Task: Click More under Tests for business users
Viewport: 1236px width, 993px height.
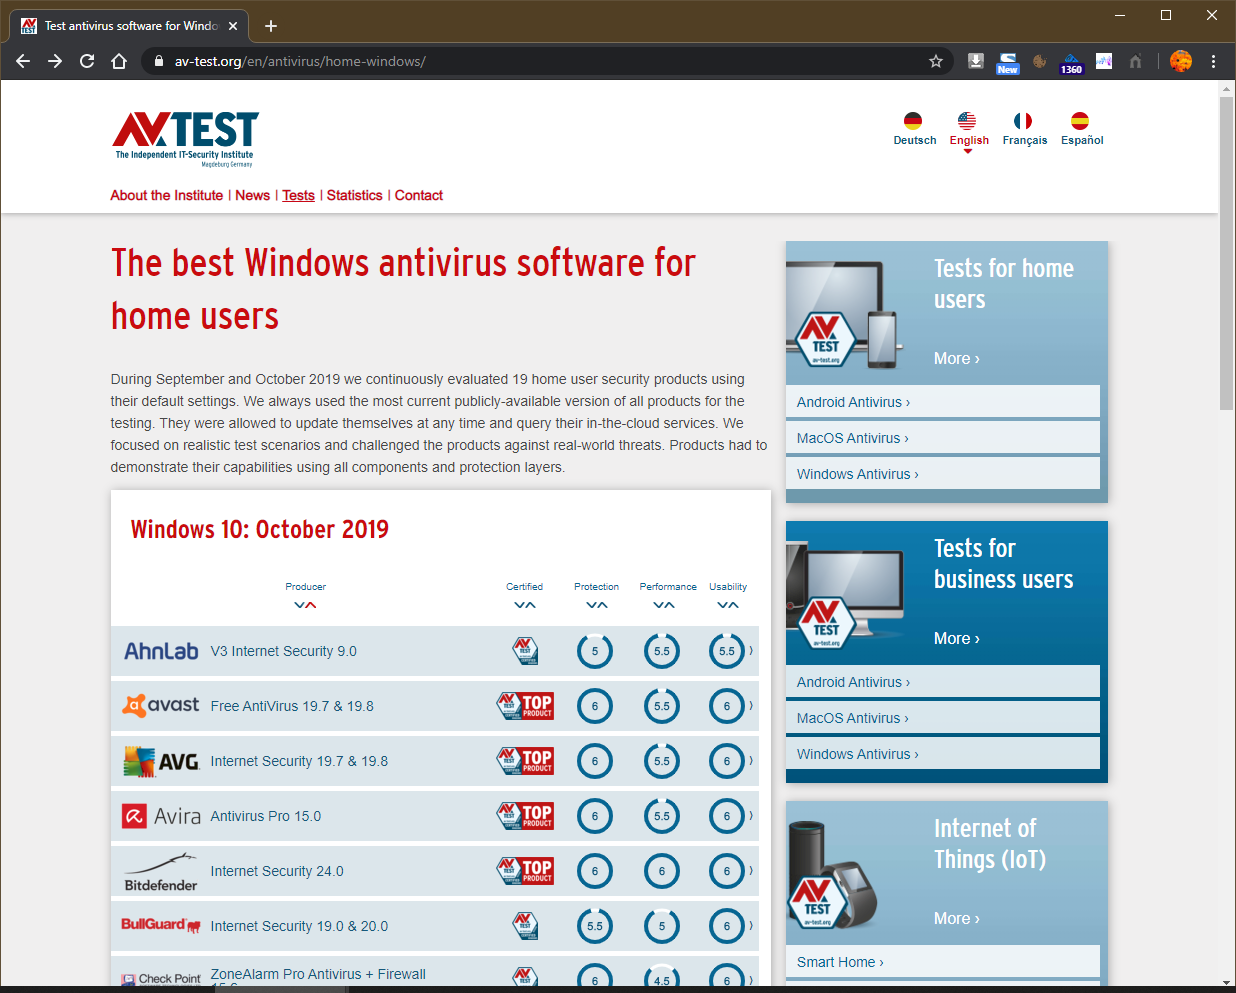Action: [957, 638]
